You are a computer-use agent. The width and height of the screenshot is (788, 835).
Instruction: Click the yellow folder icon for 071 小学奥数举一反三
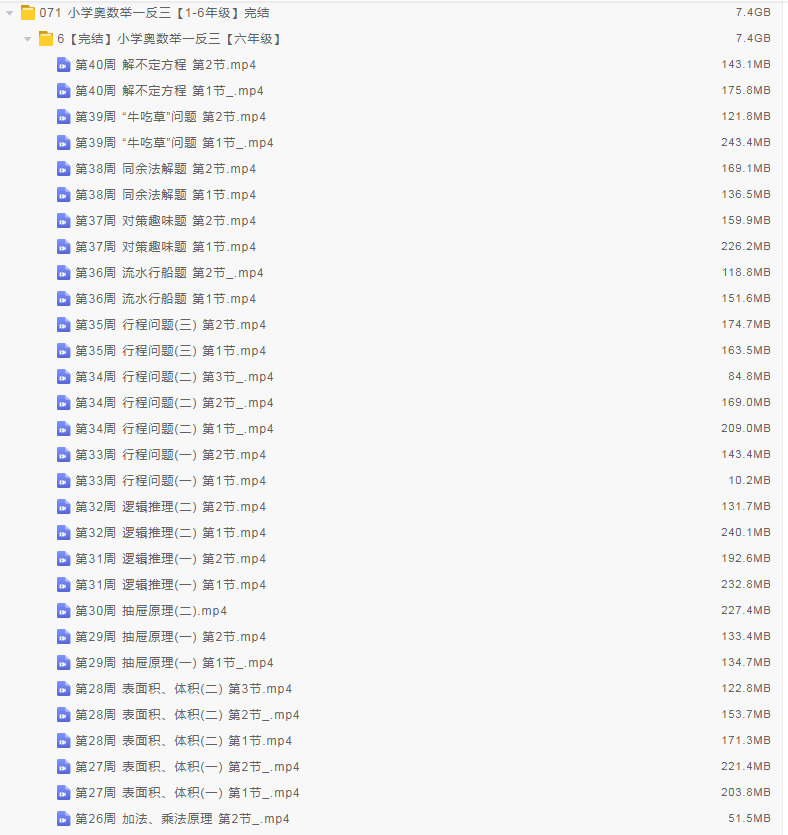pos(28,13)
